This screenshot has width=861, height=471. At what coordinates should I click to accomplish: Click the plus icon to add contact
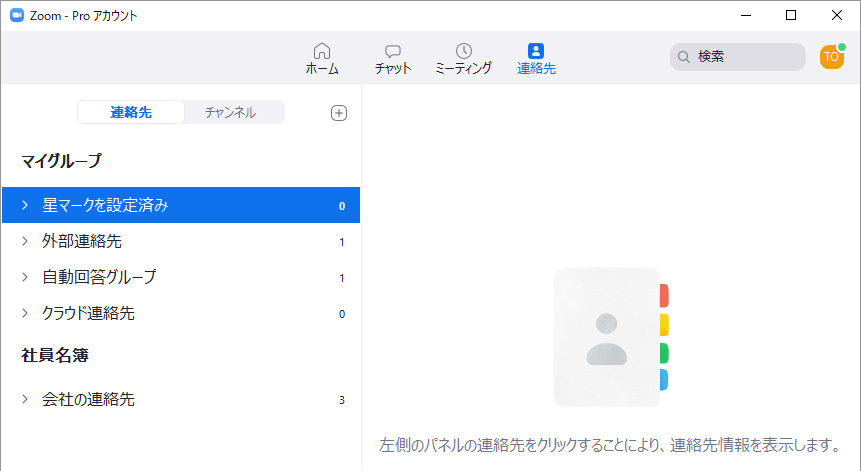coord(339,113)
